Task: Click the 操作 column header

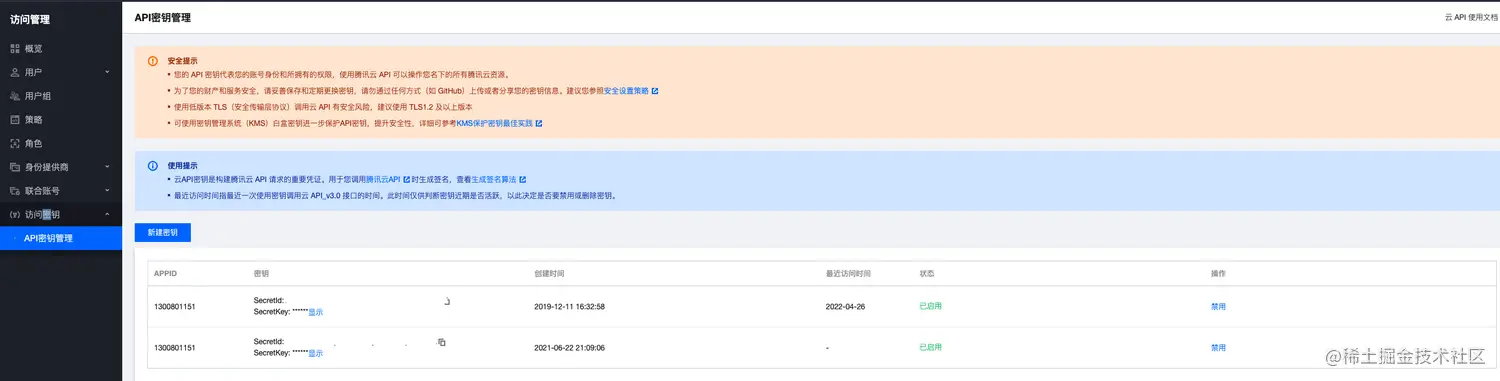Action: coord(1218,273)
